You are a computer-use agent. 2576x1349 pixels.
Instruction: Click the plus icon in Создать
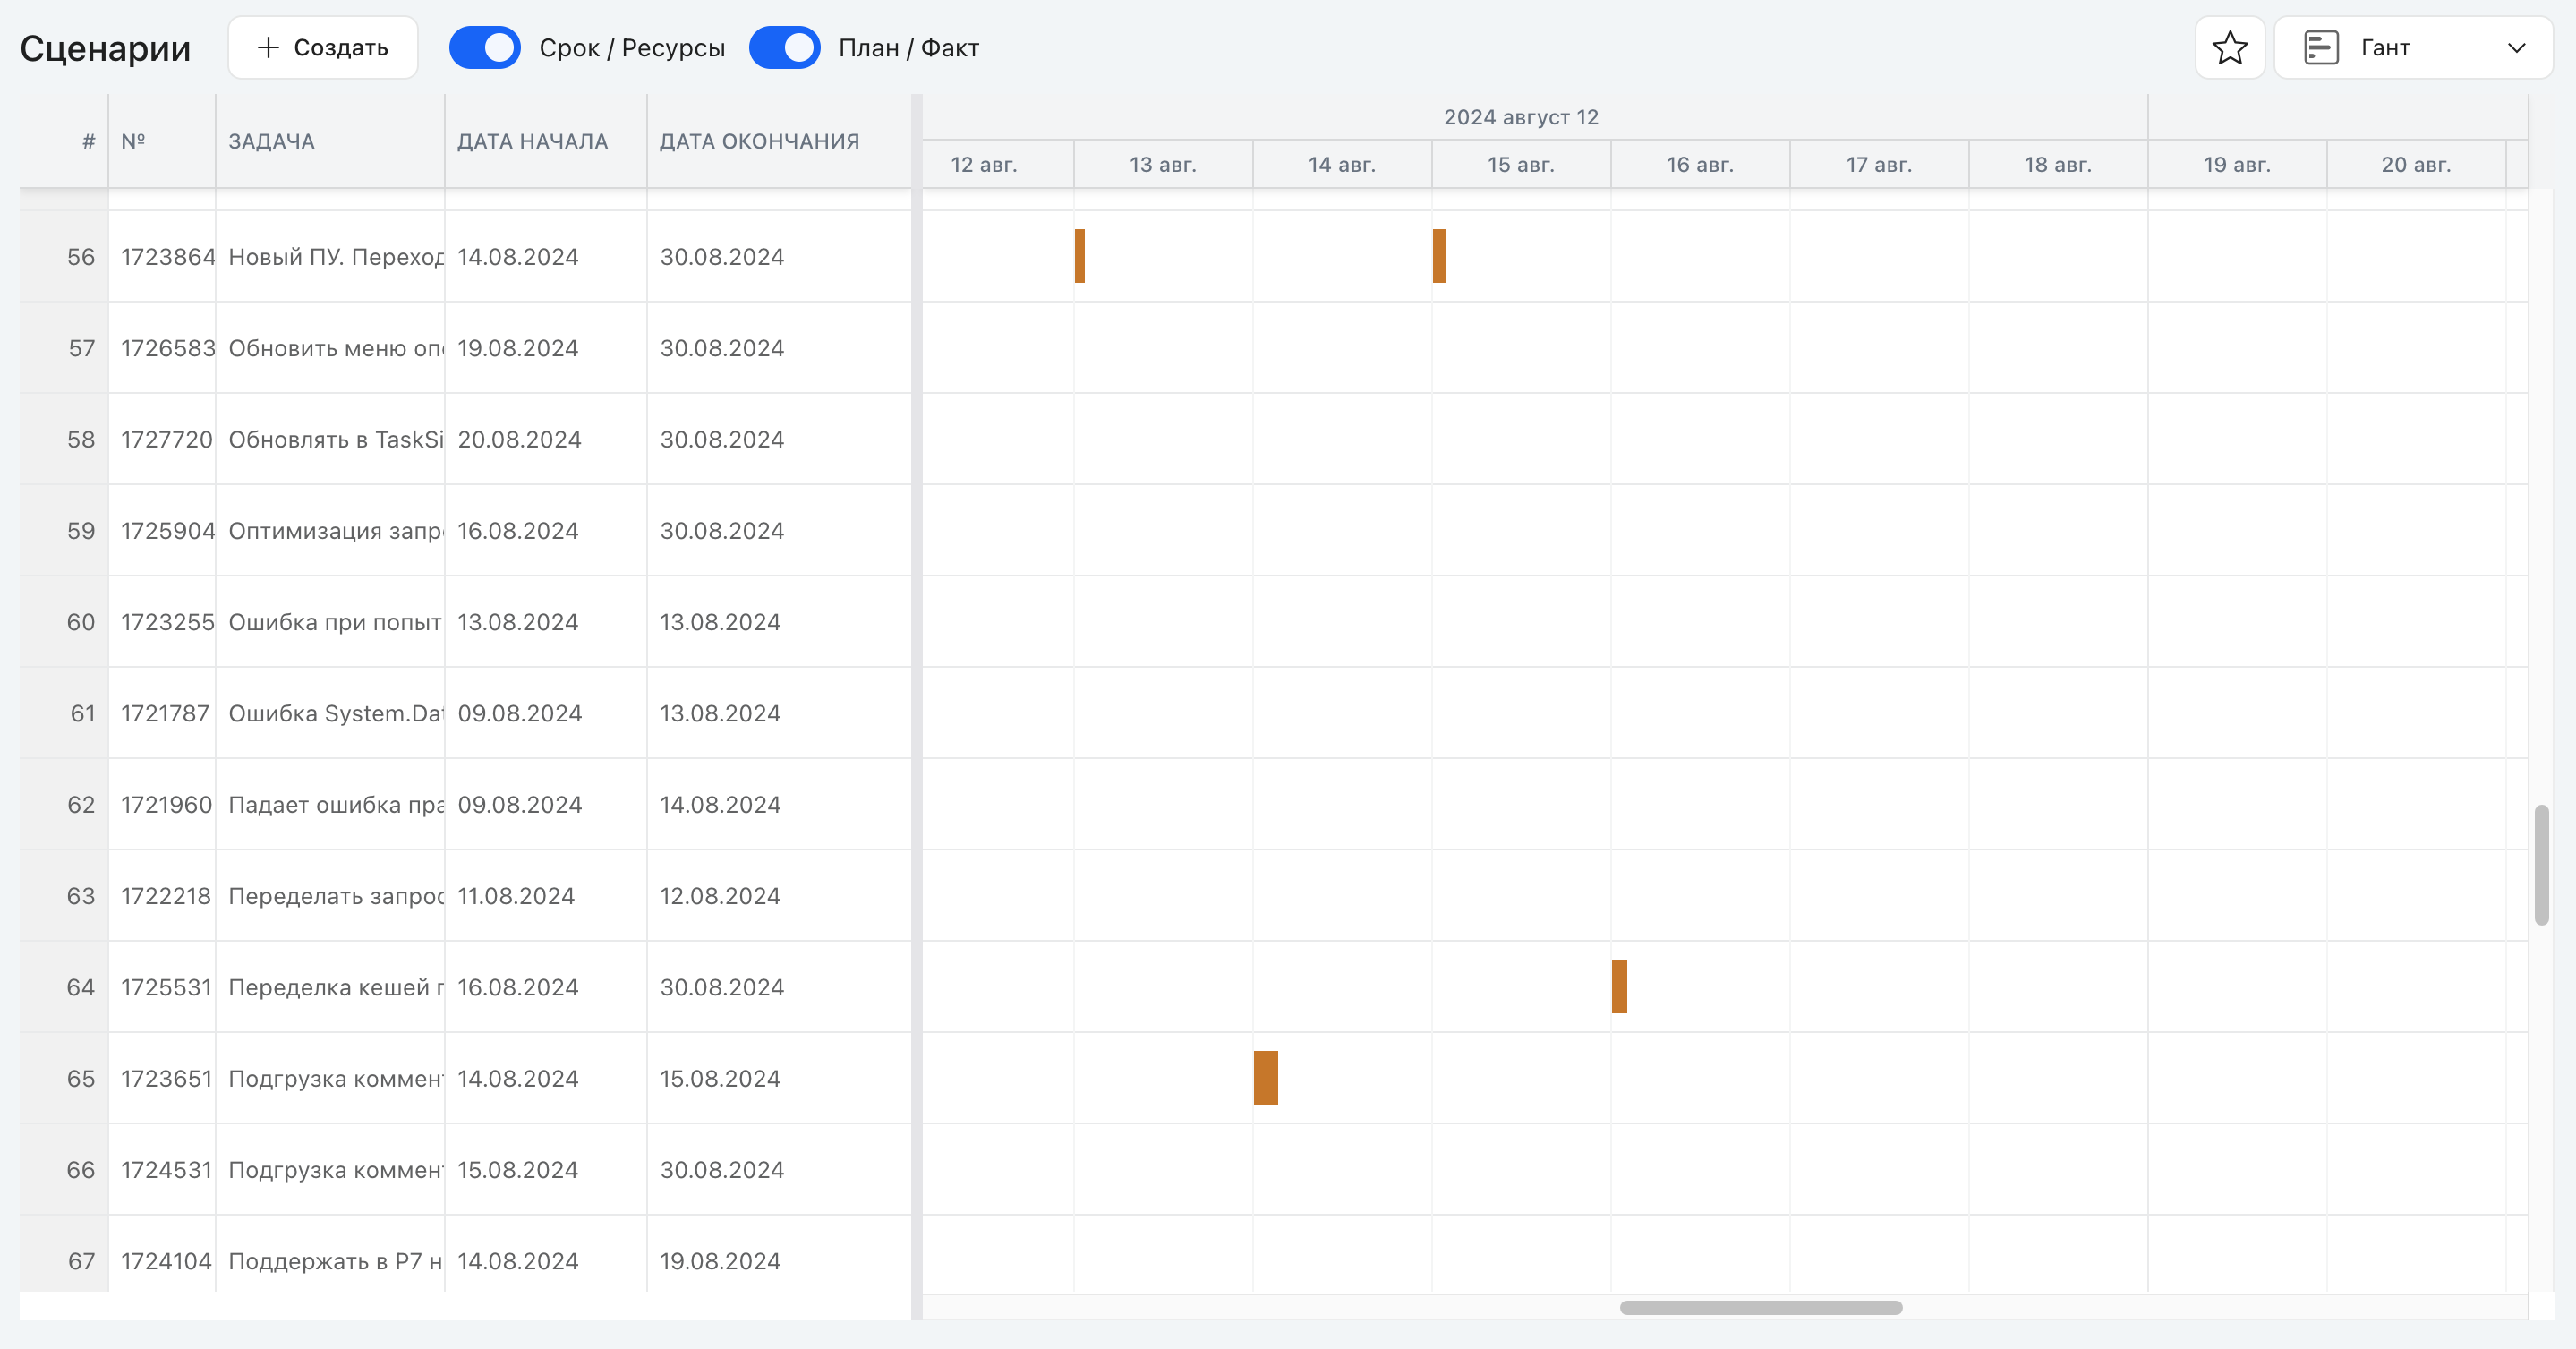click(267, 48)
